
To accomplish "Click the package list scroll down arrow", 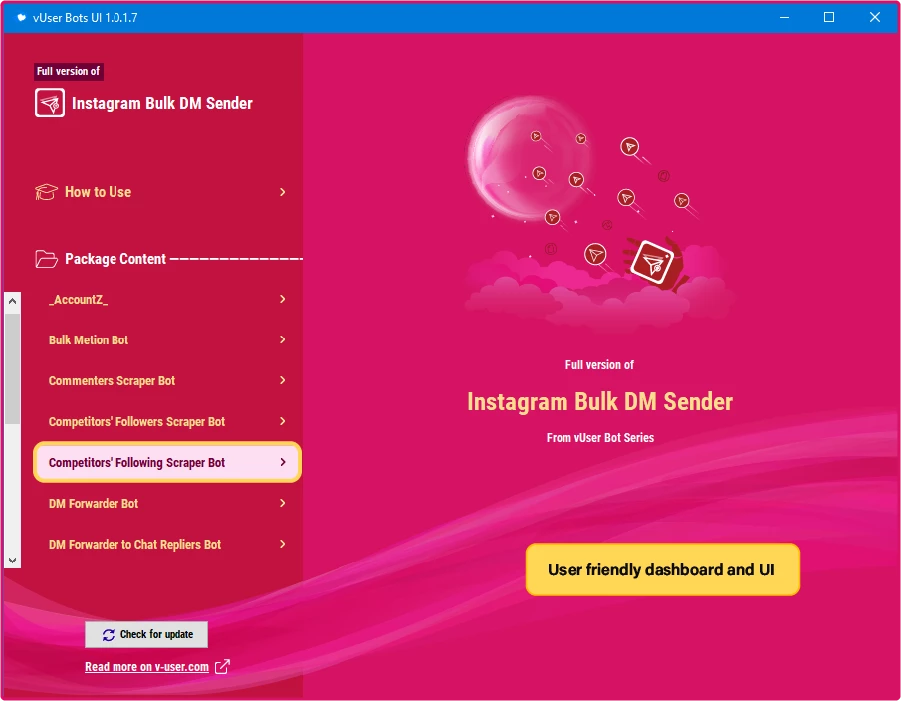I will pyautogui.click(x=12, y=560).
